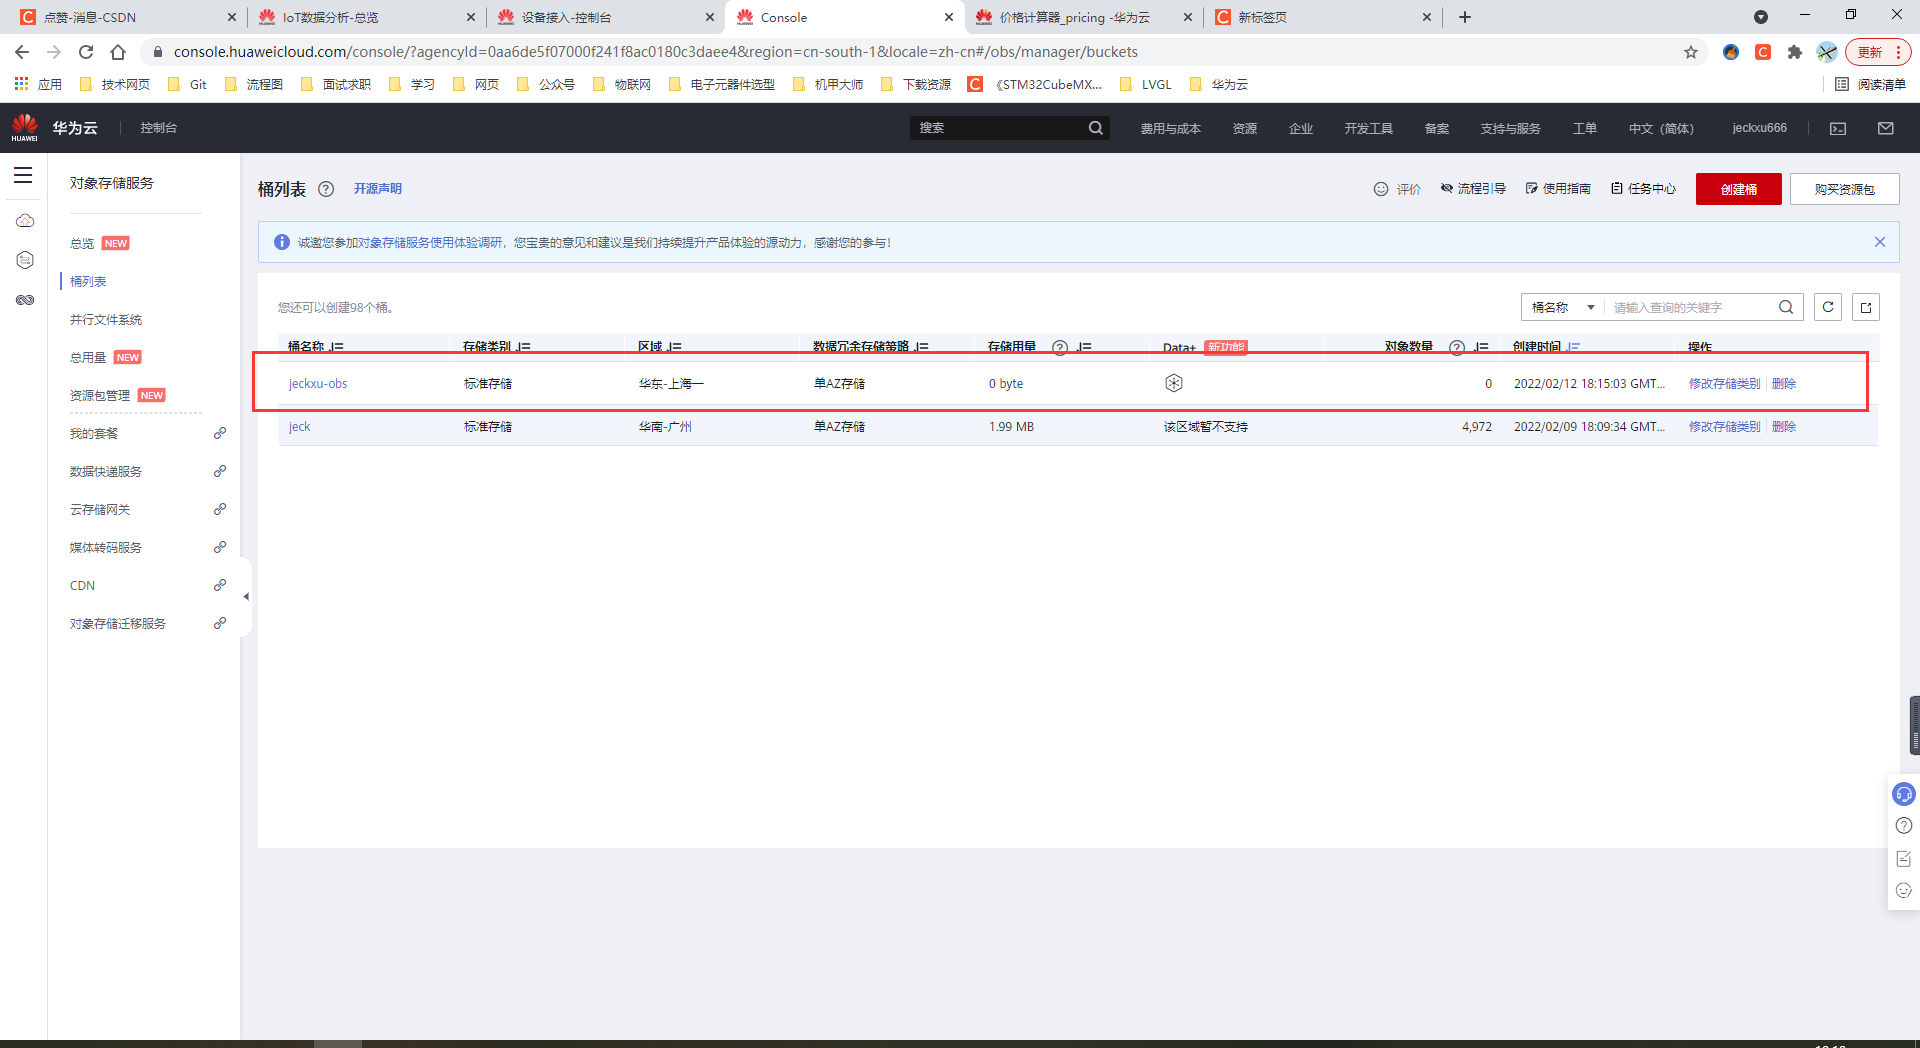Select 并行文件系统 in the sidebar
Viewport: 1920px width, 1048px height.
[106, 320]
